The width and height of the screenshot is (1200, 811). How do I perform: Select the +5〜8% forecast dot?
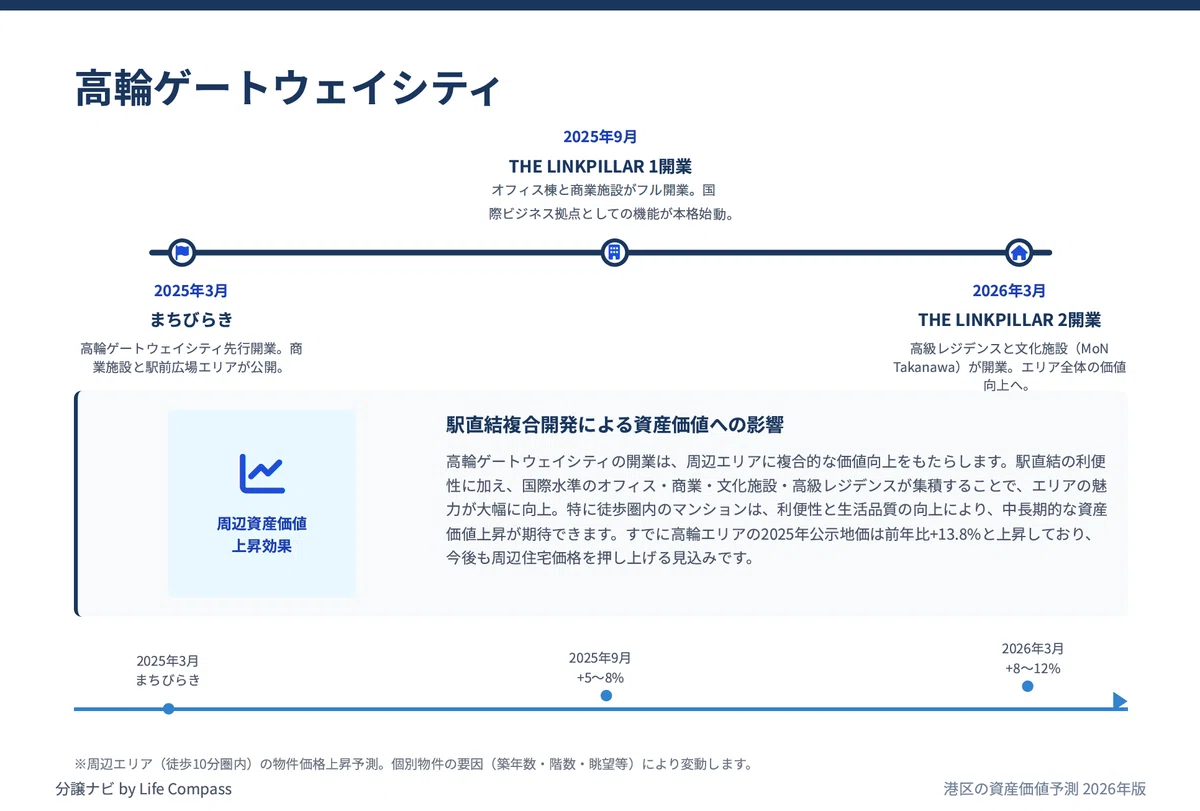606,695
